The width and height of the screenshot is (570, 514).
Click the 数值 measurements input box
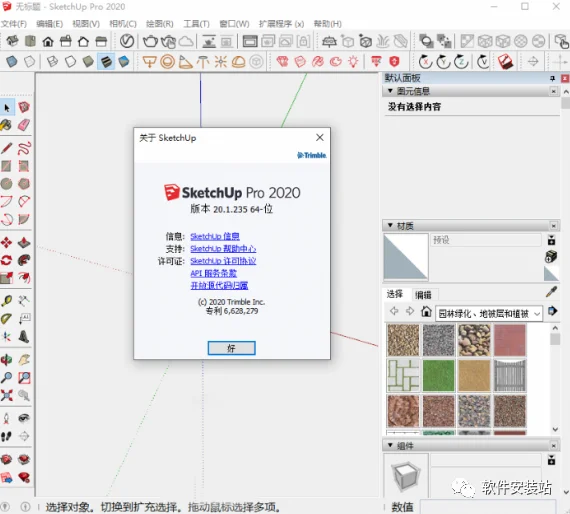(488, 507)
